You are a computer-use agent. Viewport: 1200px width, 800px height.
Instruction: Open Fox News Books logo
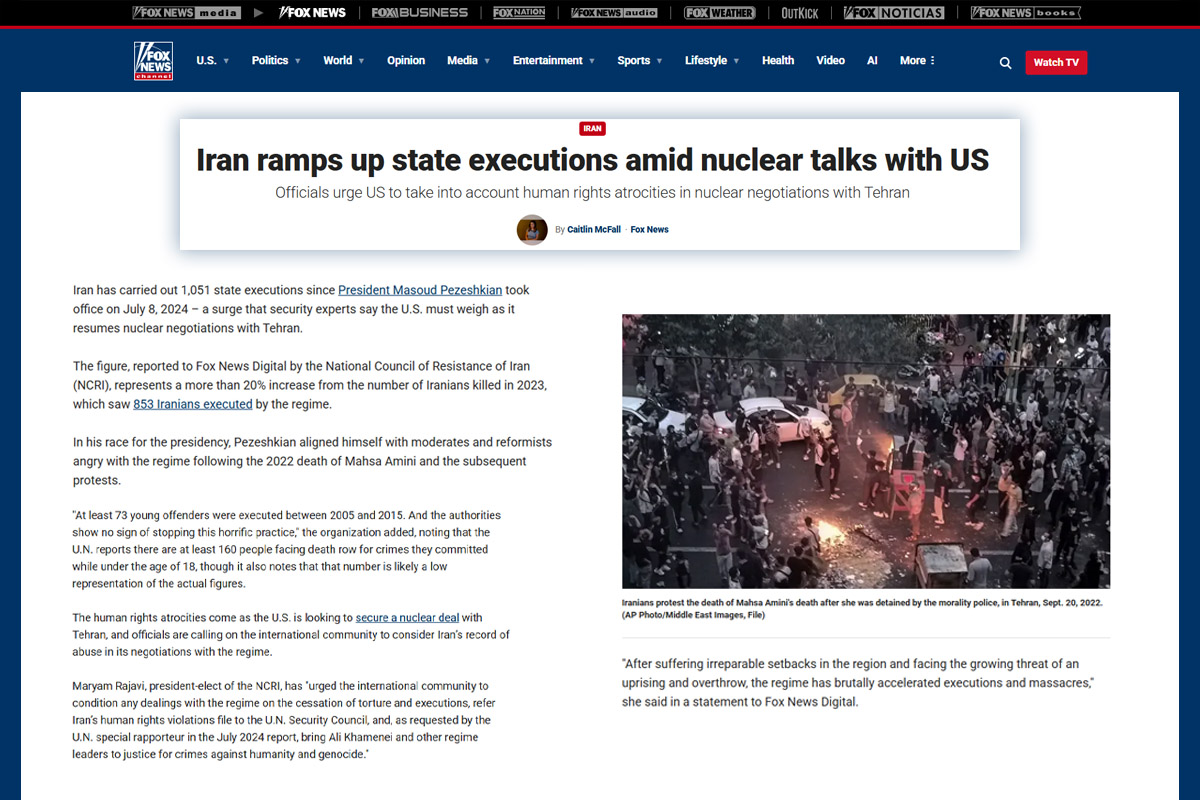(1026, 13)
